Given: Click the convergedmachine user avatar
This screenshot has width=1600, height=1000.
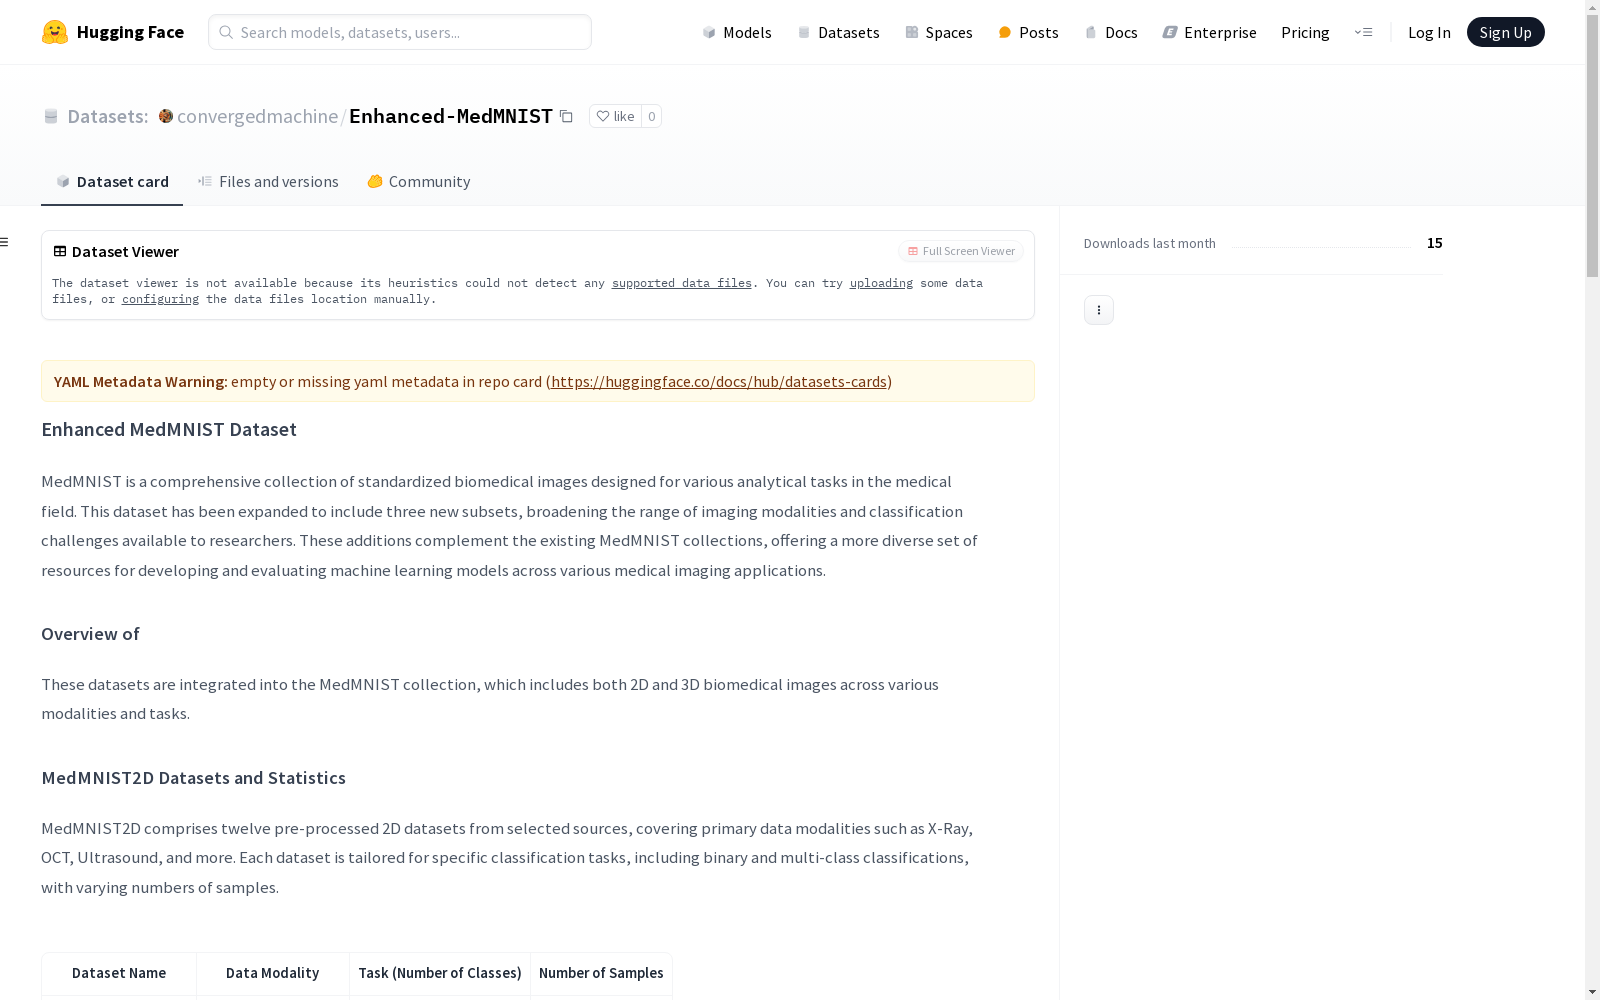Looking at the screenshot, I should [x=166, y=116].
